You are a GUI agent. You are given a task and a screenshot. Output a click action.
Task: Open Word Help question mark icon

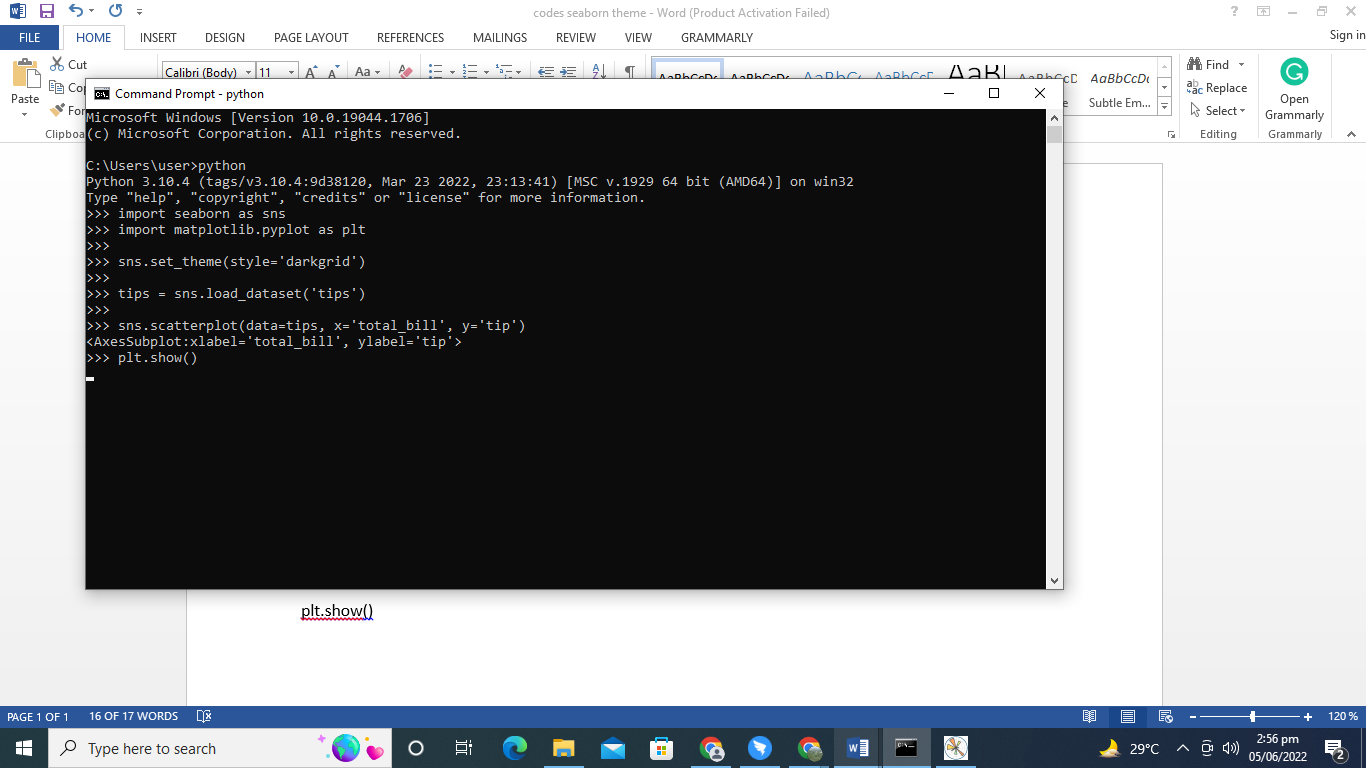pos(1234,12)
